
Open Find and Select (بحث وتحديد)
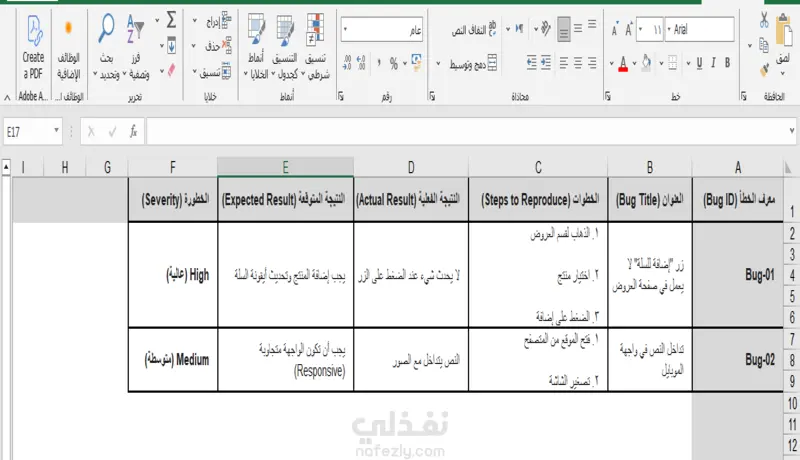pyautogui.click(x=107, y=47)
